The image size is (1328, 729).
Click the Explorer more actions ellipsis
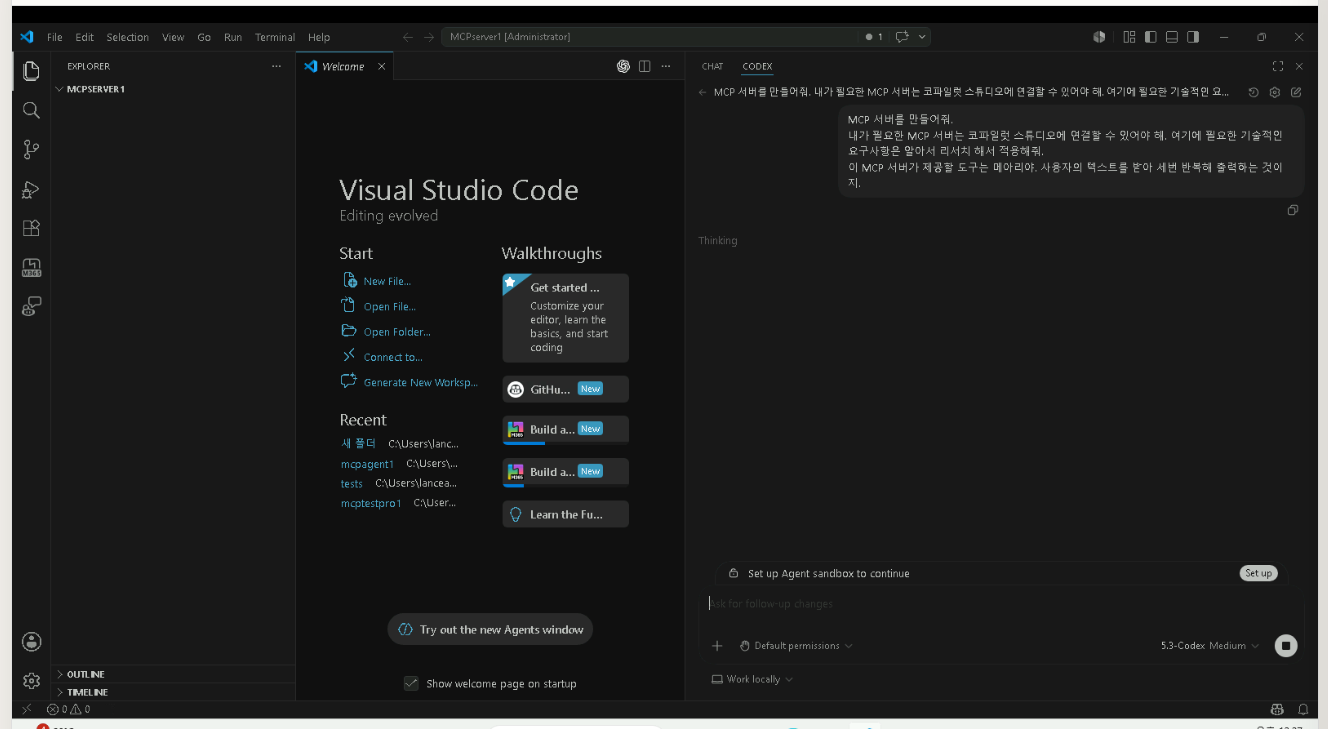point(276,66)
